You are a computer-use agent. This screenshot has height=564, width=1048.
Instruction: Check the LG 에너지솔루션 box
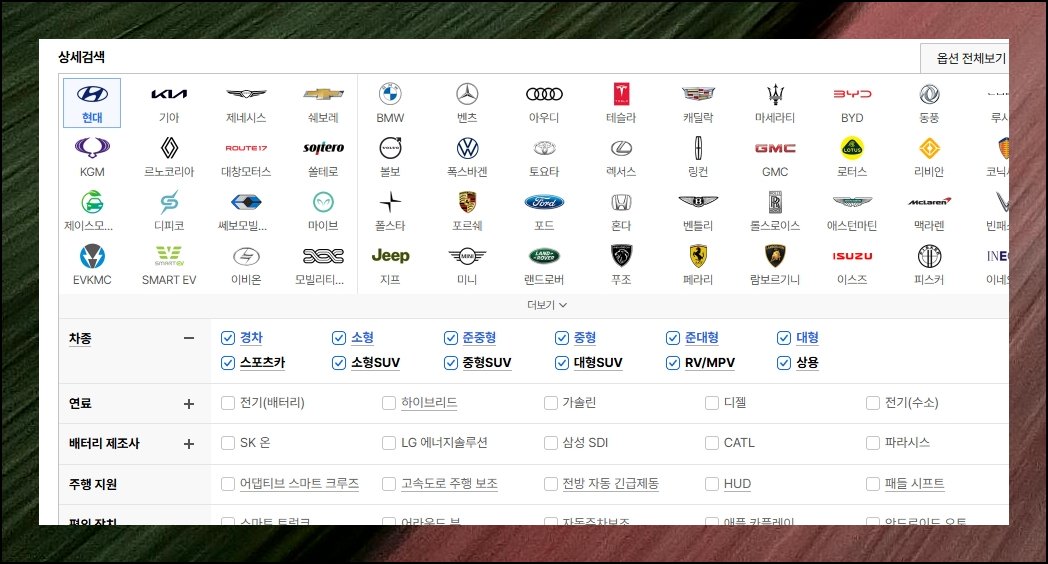(x=389, y=443)
